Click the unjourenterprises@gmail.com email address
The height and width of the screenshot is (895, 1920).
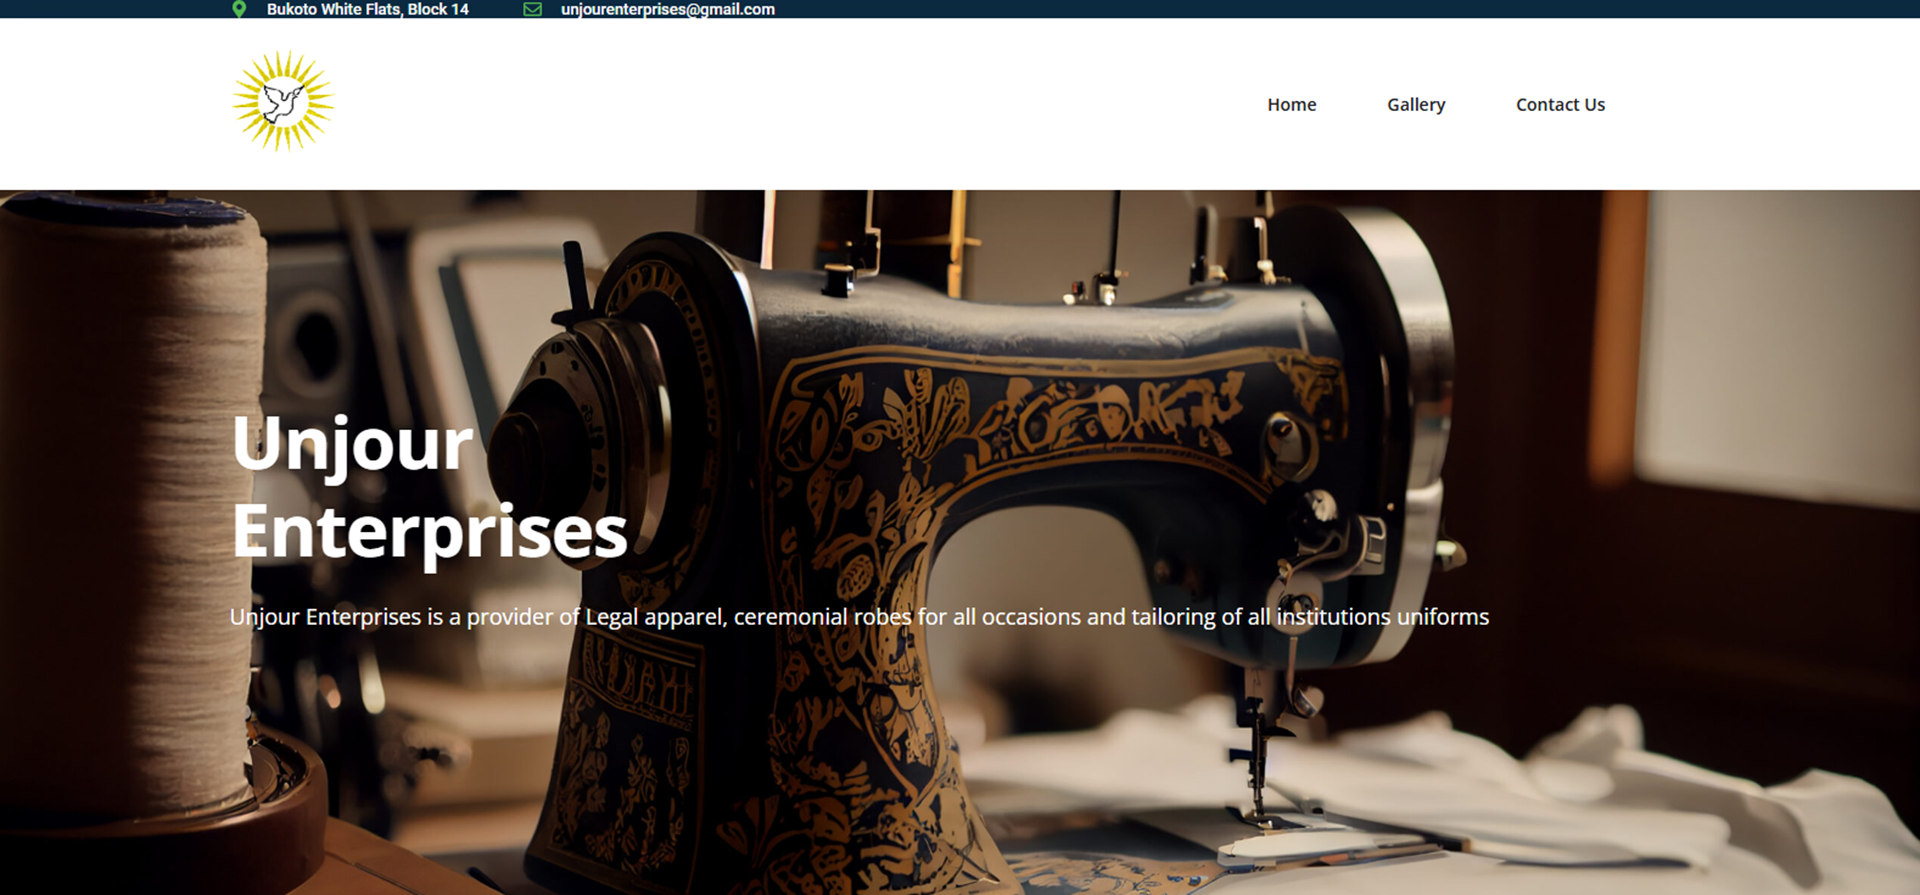tap(667, 9)
